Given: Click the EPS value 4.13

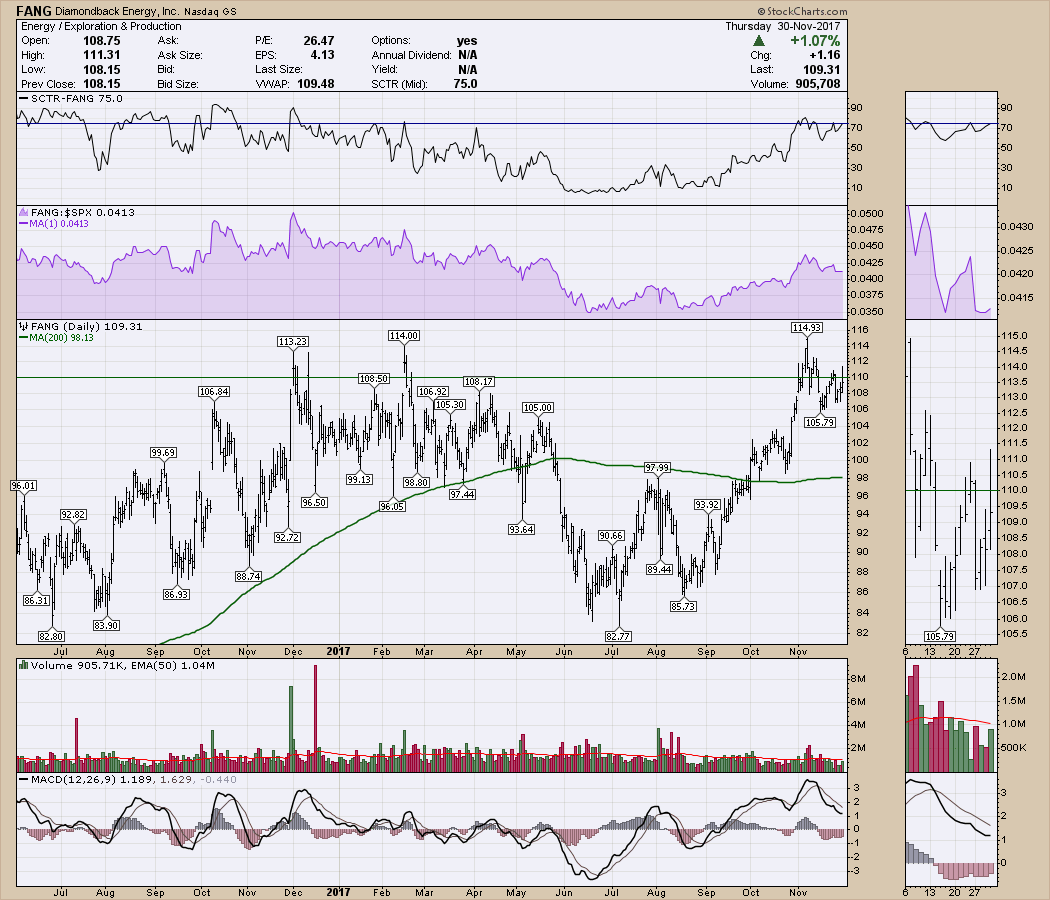Looking at the screenshot, I should 323,55.
